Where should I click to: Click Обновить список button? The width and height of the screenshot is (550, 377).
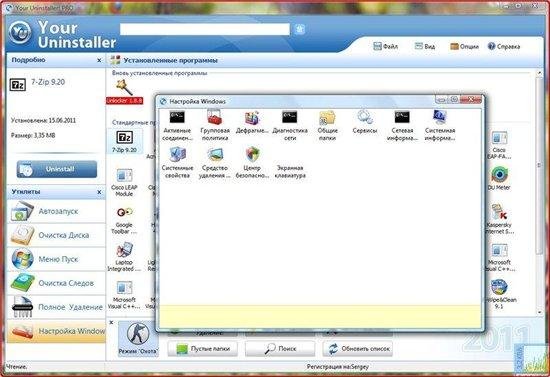[358, 349]
